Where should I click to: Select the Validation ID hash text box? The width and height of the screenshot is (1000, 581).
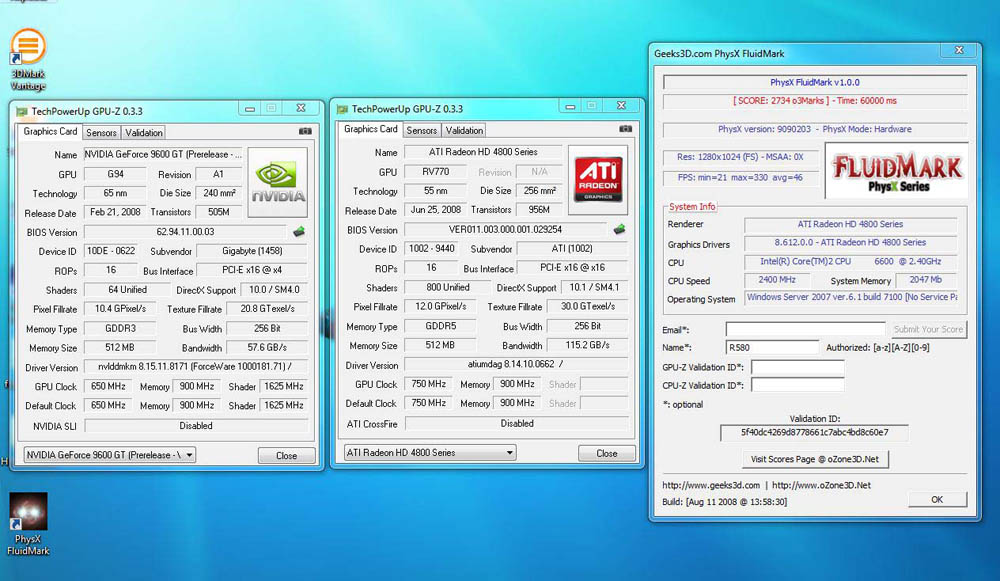(814, 432)
